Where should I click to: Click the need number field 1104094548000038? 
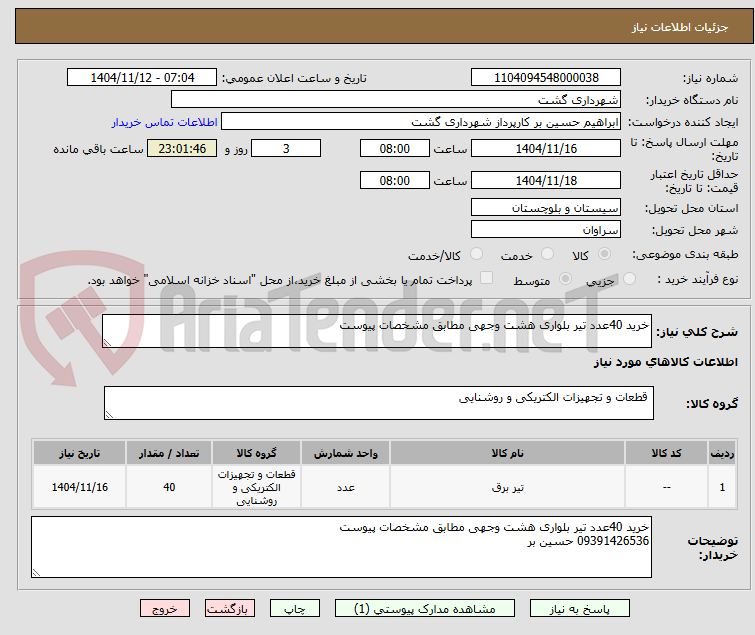point(546,78)
